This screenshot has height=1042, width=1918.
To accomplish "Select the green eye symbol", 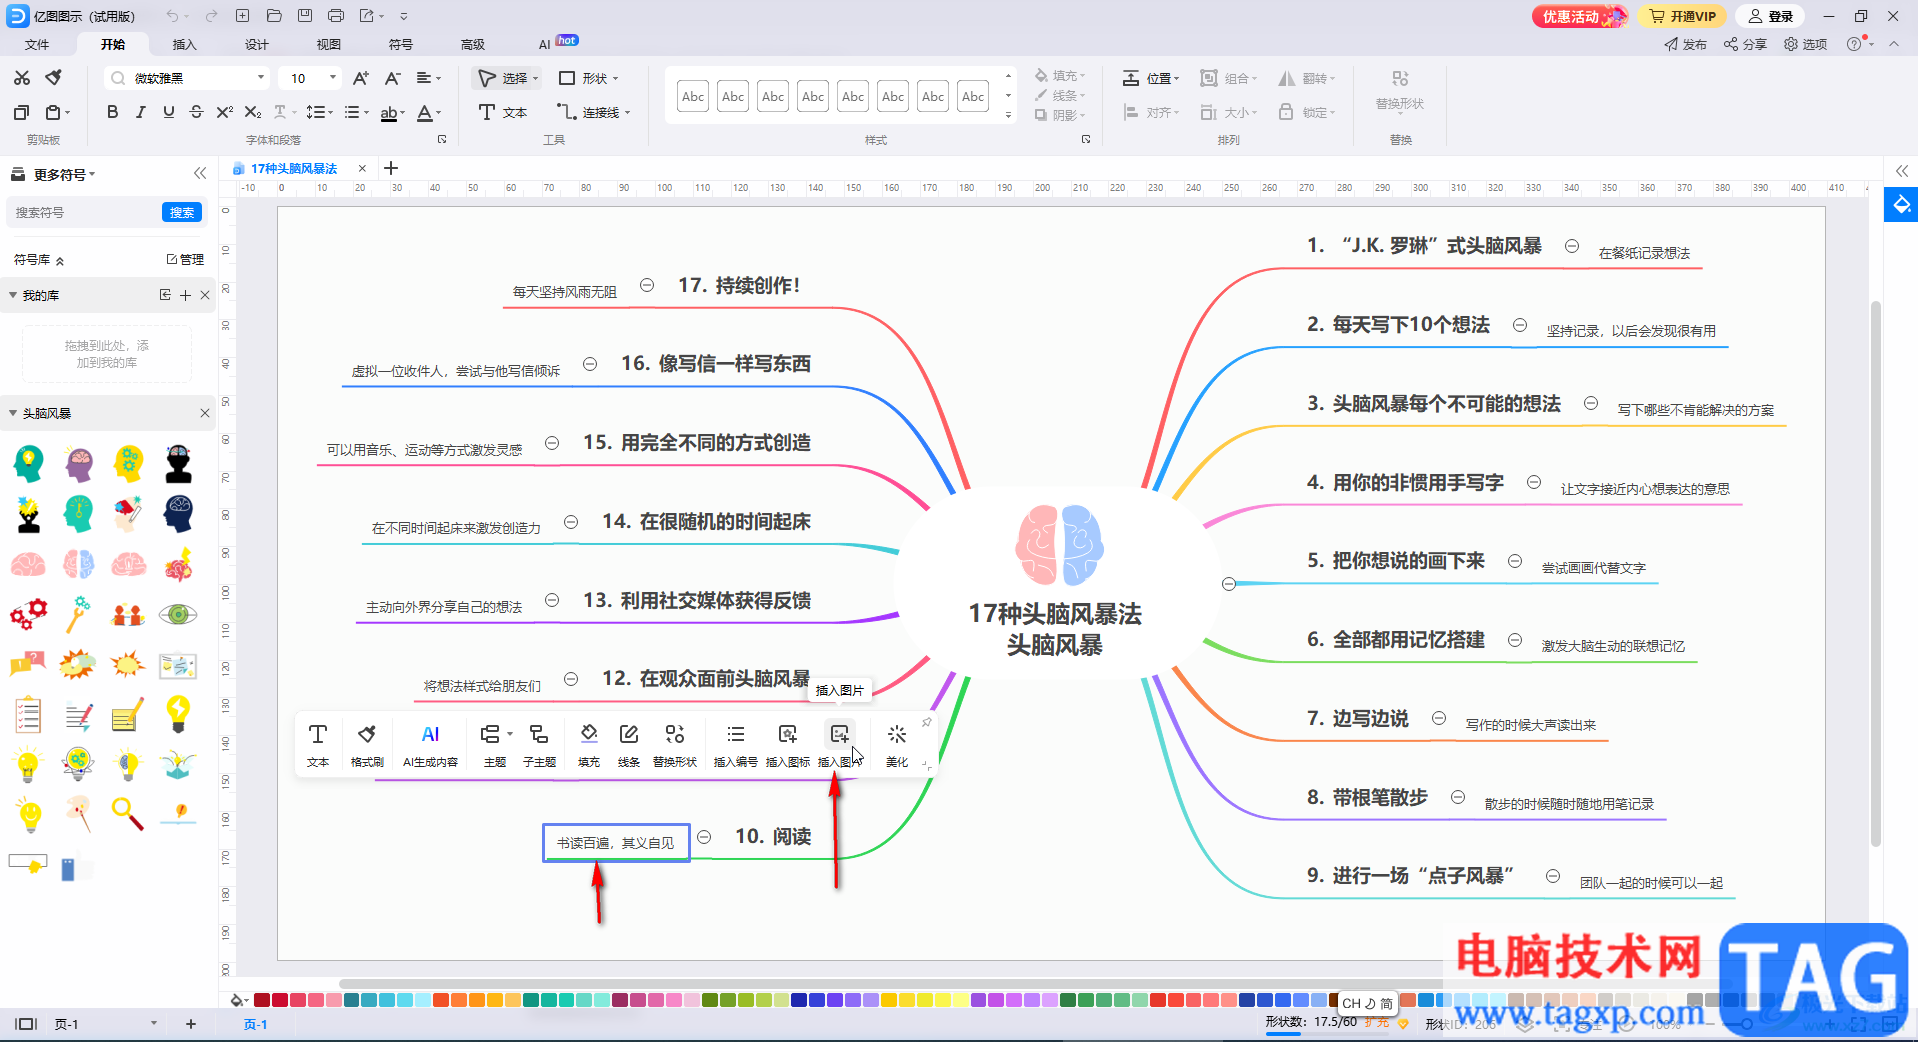I will click(178, 614).
